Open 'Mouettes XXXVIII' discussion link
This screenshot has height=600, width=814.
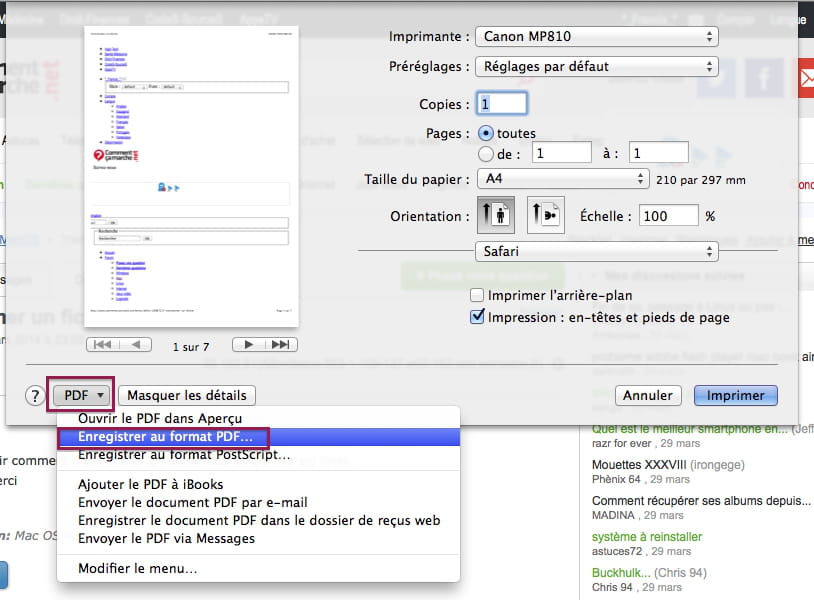pyautogui.click(x=639, y=465)
